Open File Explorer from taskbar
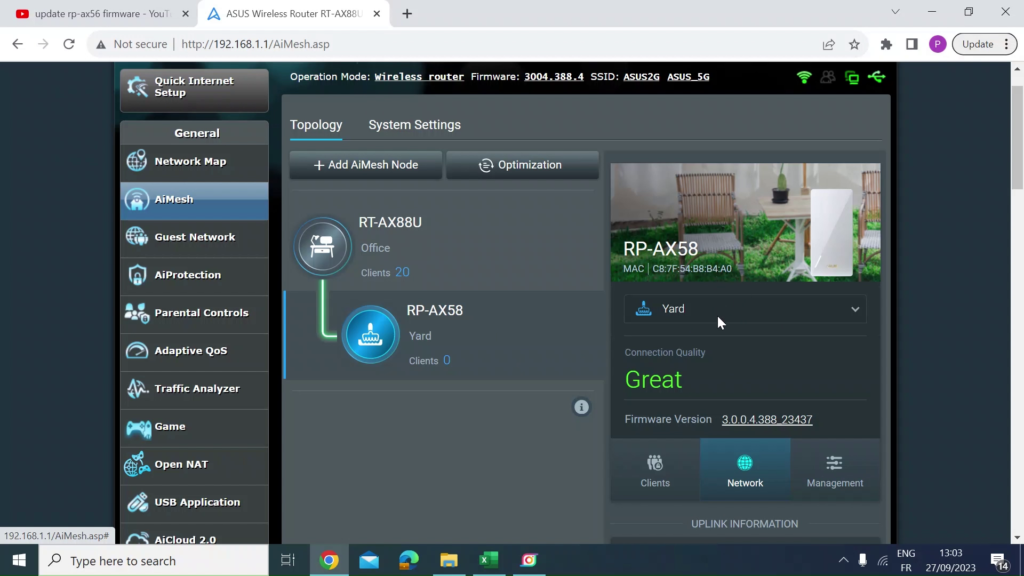The image size is (1024, 576). (449, 560)
